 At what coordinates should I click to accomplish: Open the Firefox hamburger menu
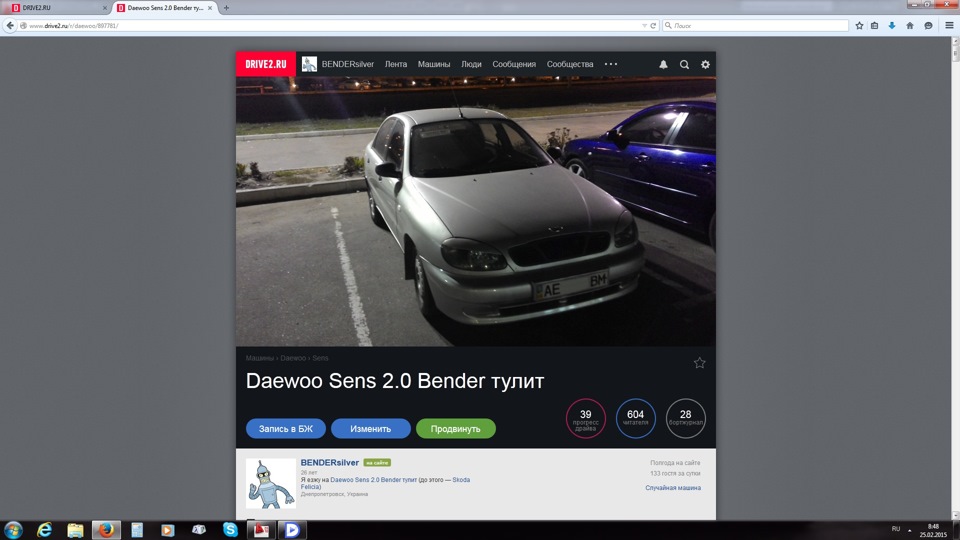click(949, 26)
